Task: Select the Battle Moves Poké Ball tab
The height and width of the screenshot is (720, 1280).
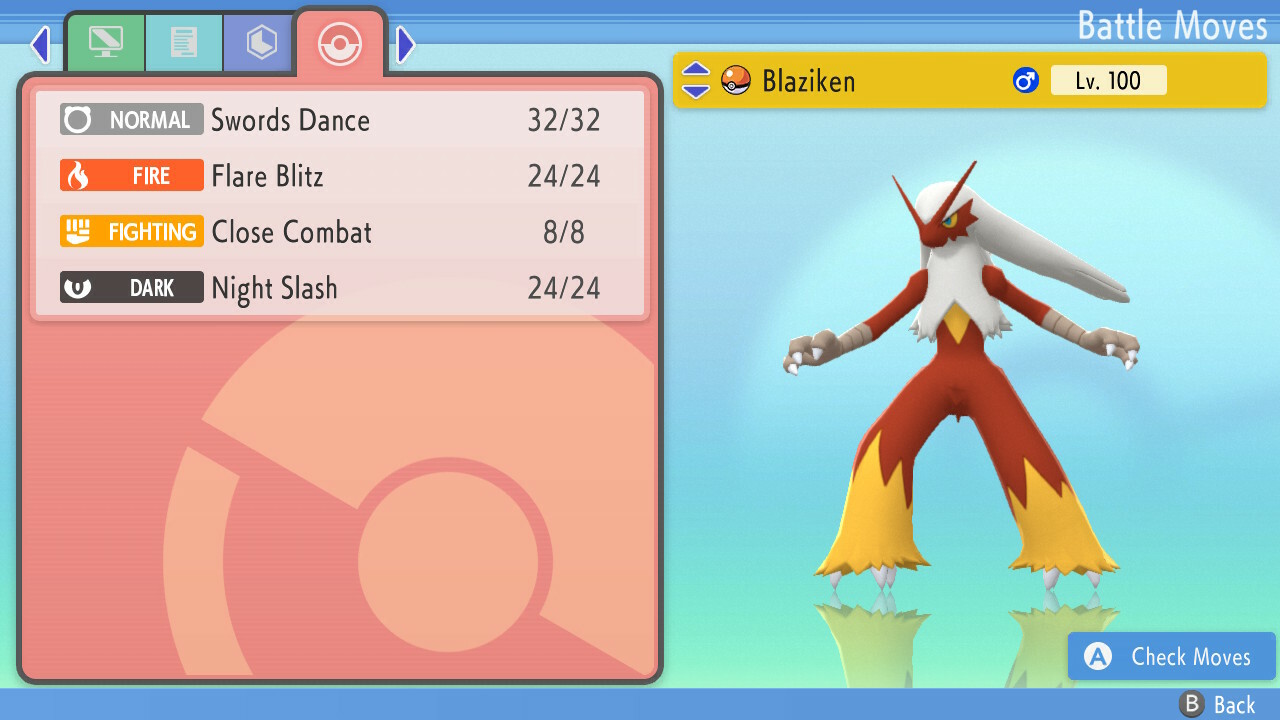Action: [339, 44]
